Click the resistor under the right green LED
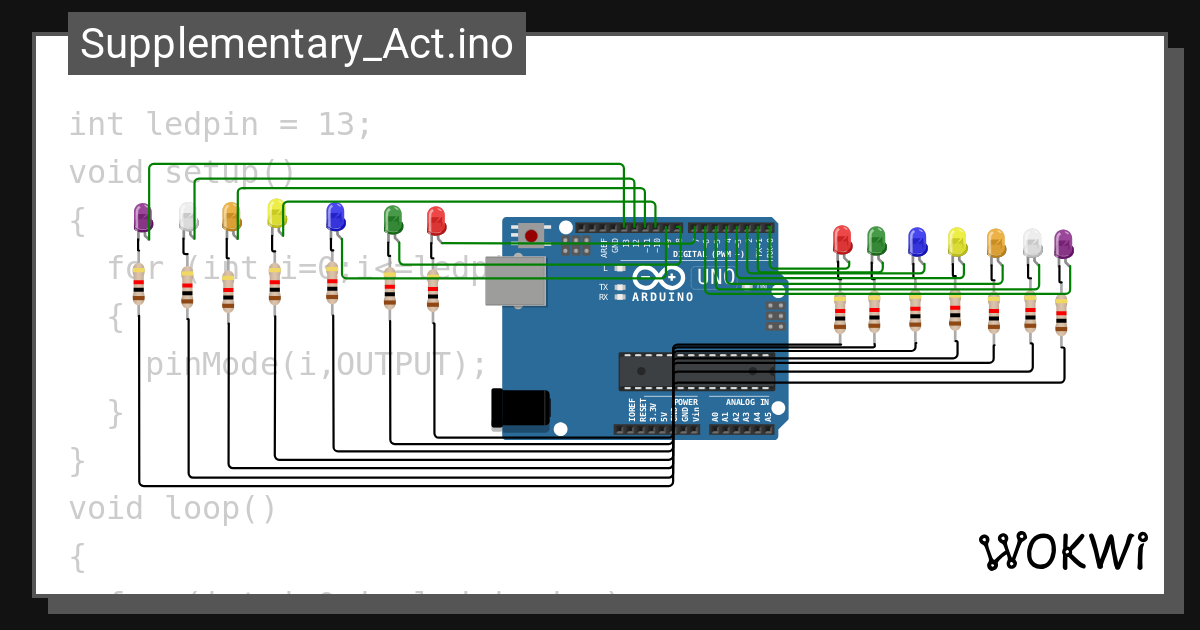Screen dimensions: 1200x630 tap(874, 313)
